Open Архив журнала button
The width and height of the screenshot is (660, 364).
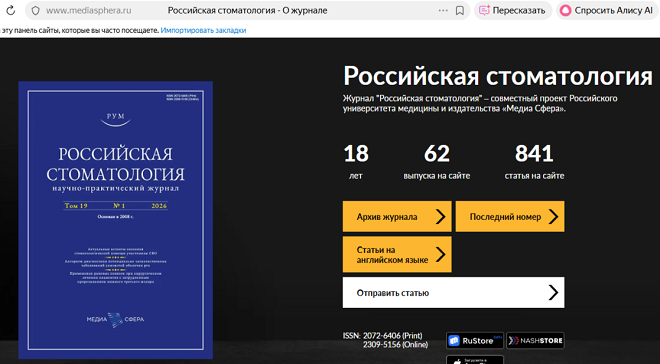[x=397, y=217]
